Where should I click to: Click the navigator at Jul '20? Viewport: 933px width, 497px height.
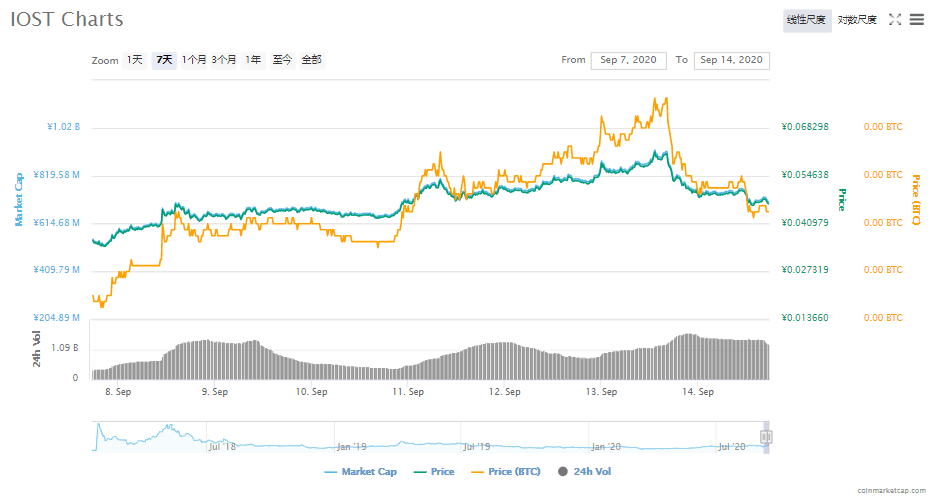(731, 446)
